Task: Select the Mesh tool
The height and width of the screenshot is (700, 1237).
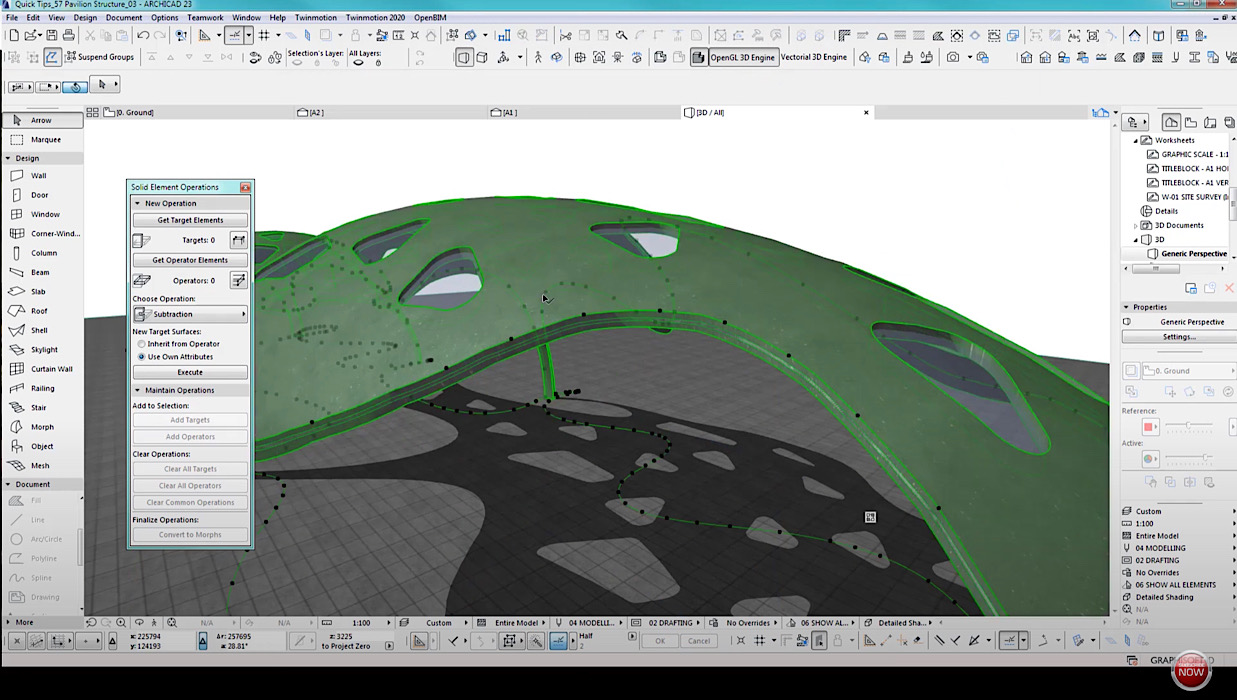Action: pyautogui.click(x=40, y=465)
